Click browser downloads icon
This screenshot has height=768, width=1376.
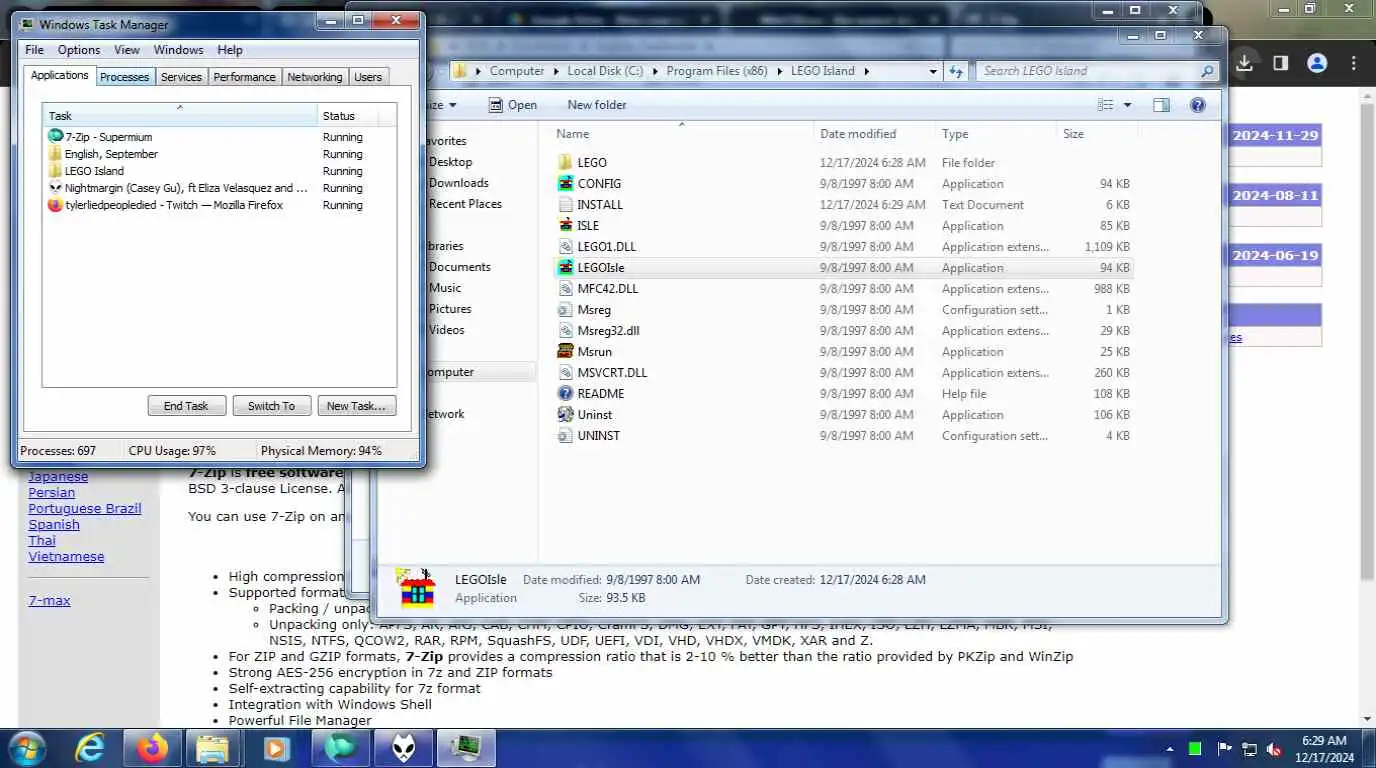(1244, 63)
